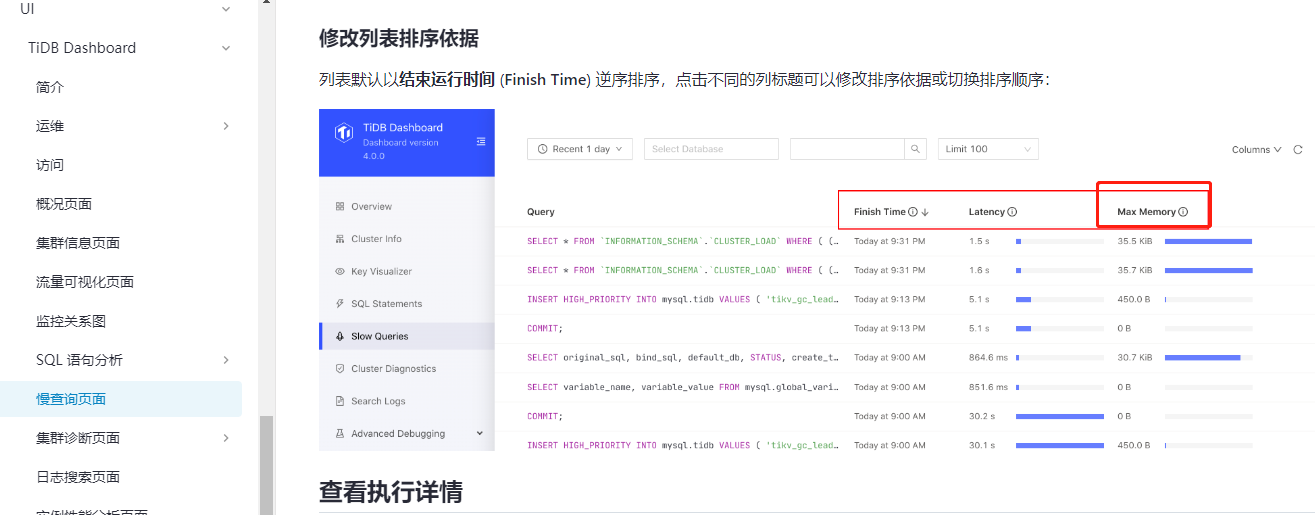
Task: Click the Cluster Info menu icon
Action: pyautogui.click(x=340, y=239)
